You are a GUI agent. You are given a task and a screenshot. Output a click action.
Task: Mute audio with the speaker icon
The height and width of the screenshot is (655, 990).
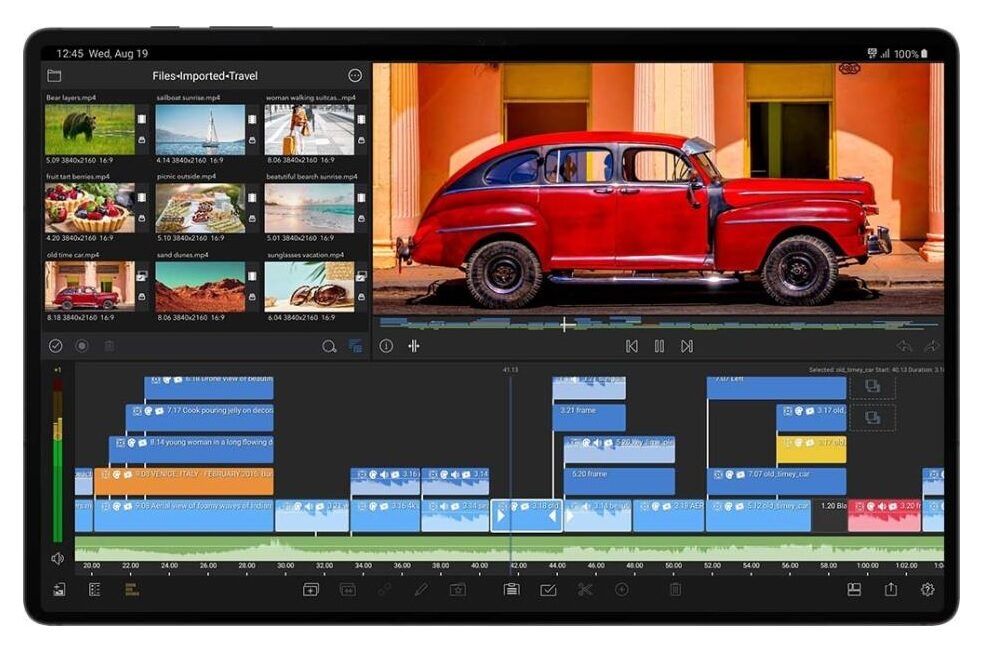(x=57, y=558)
